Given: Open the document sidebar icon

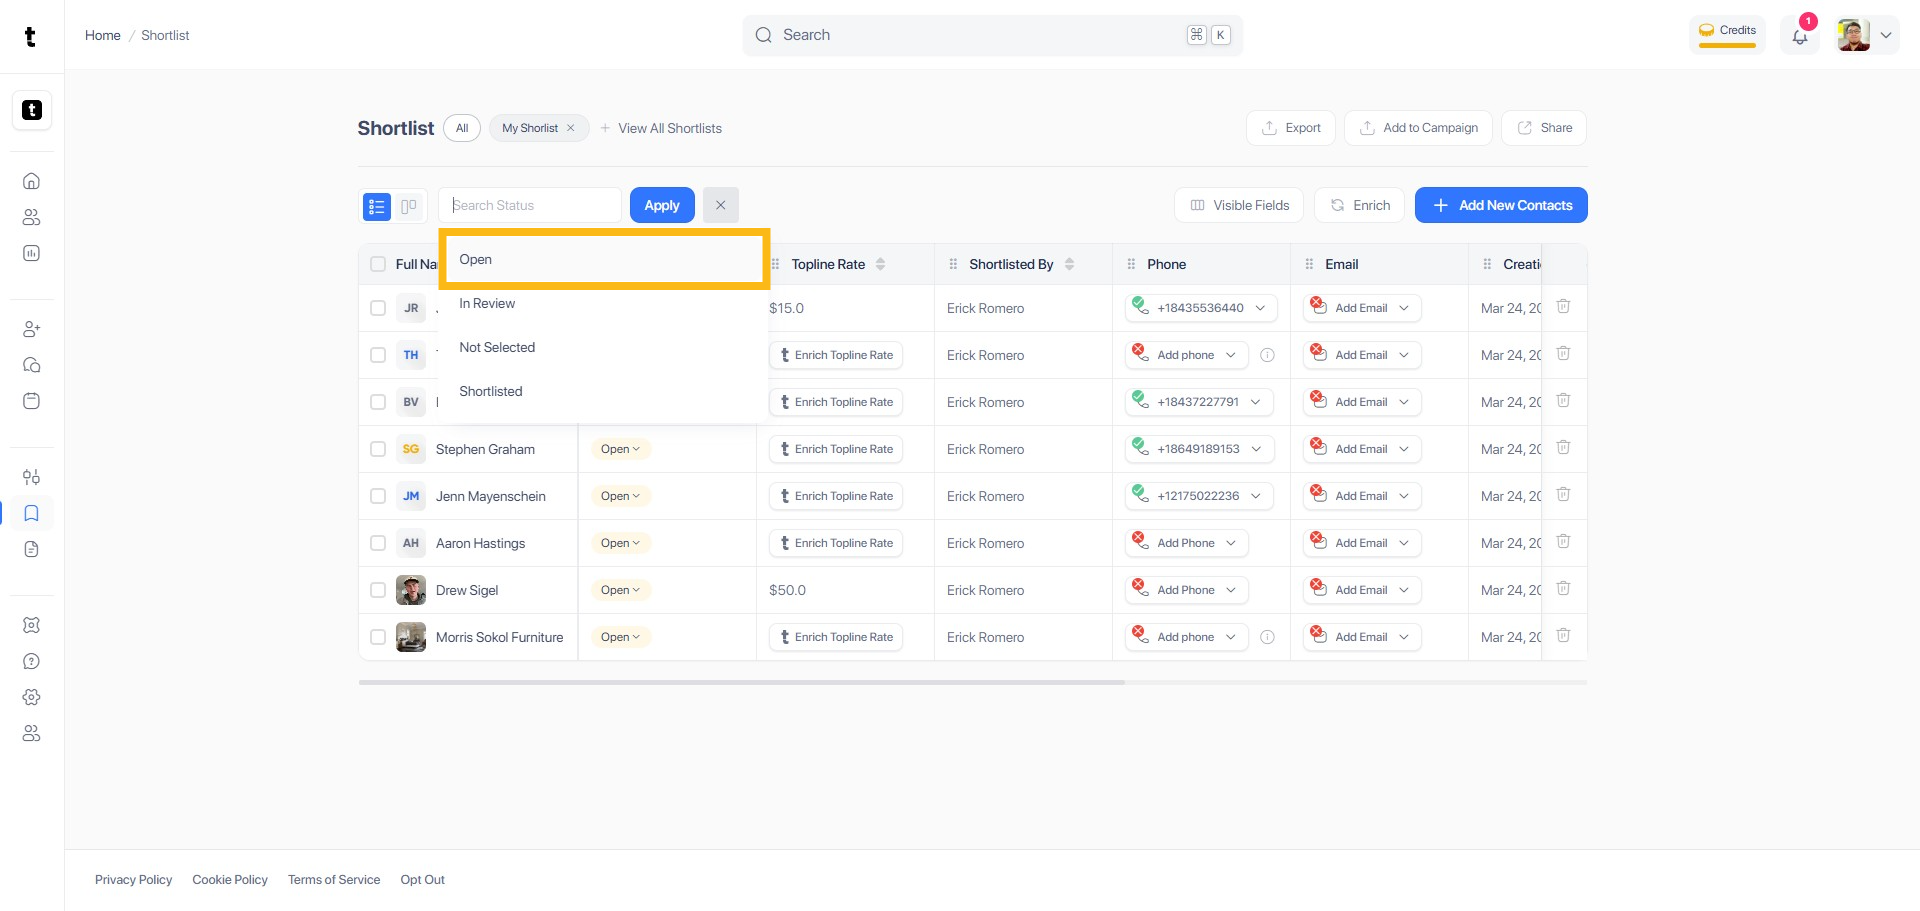Looking at the screenshot, I should (32, 549).
